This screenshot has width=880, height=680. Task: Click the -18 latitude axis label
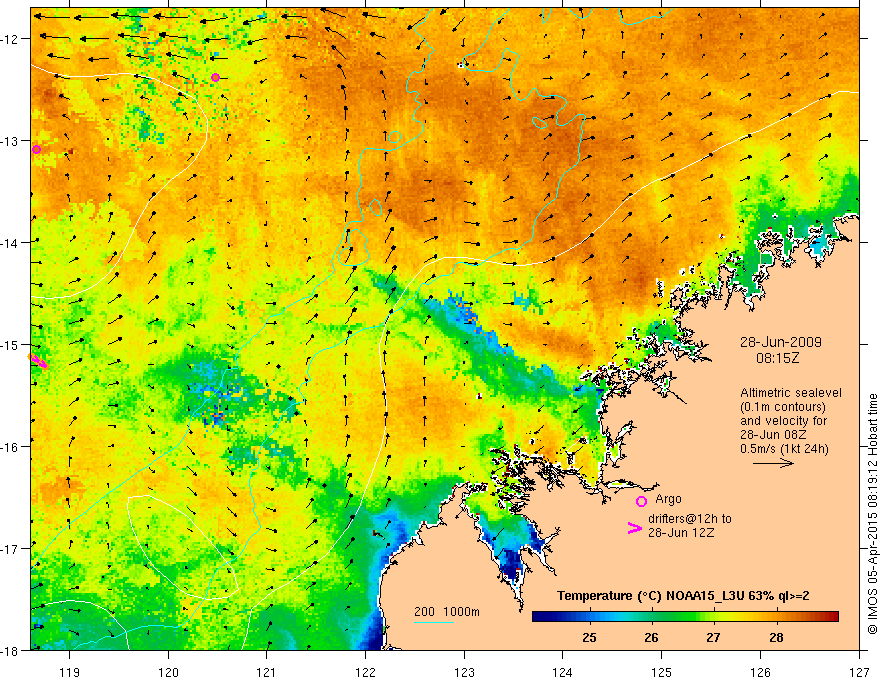click(11, 651)
